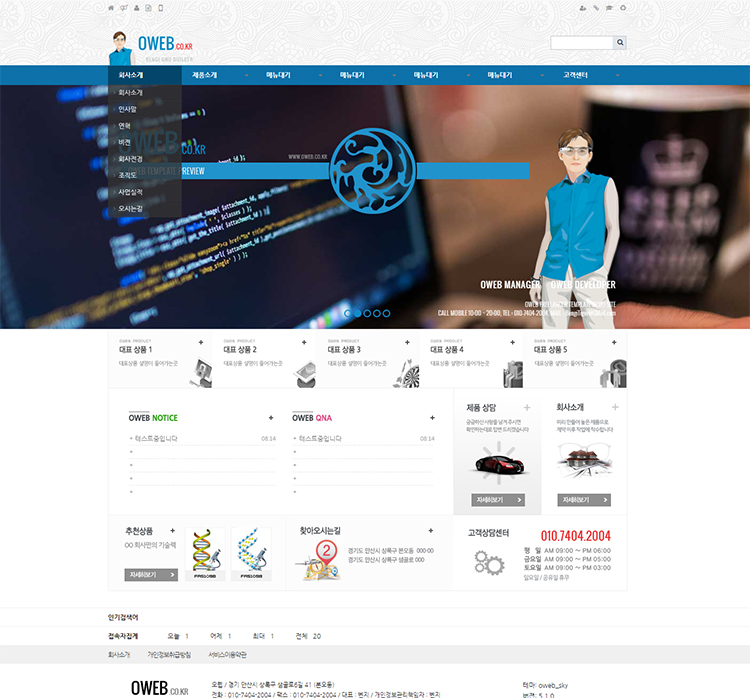Click the map pin image in 찾아오시는길

(x=319, y=561)
